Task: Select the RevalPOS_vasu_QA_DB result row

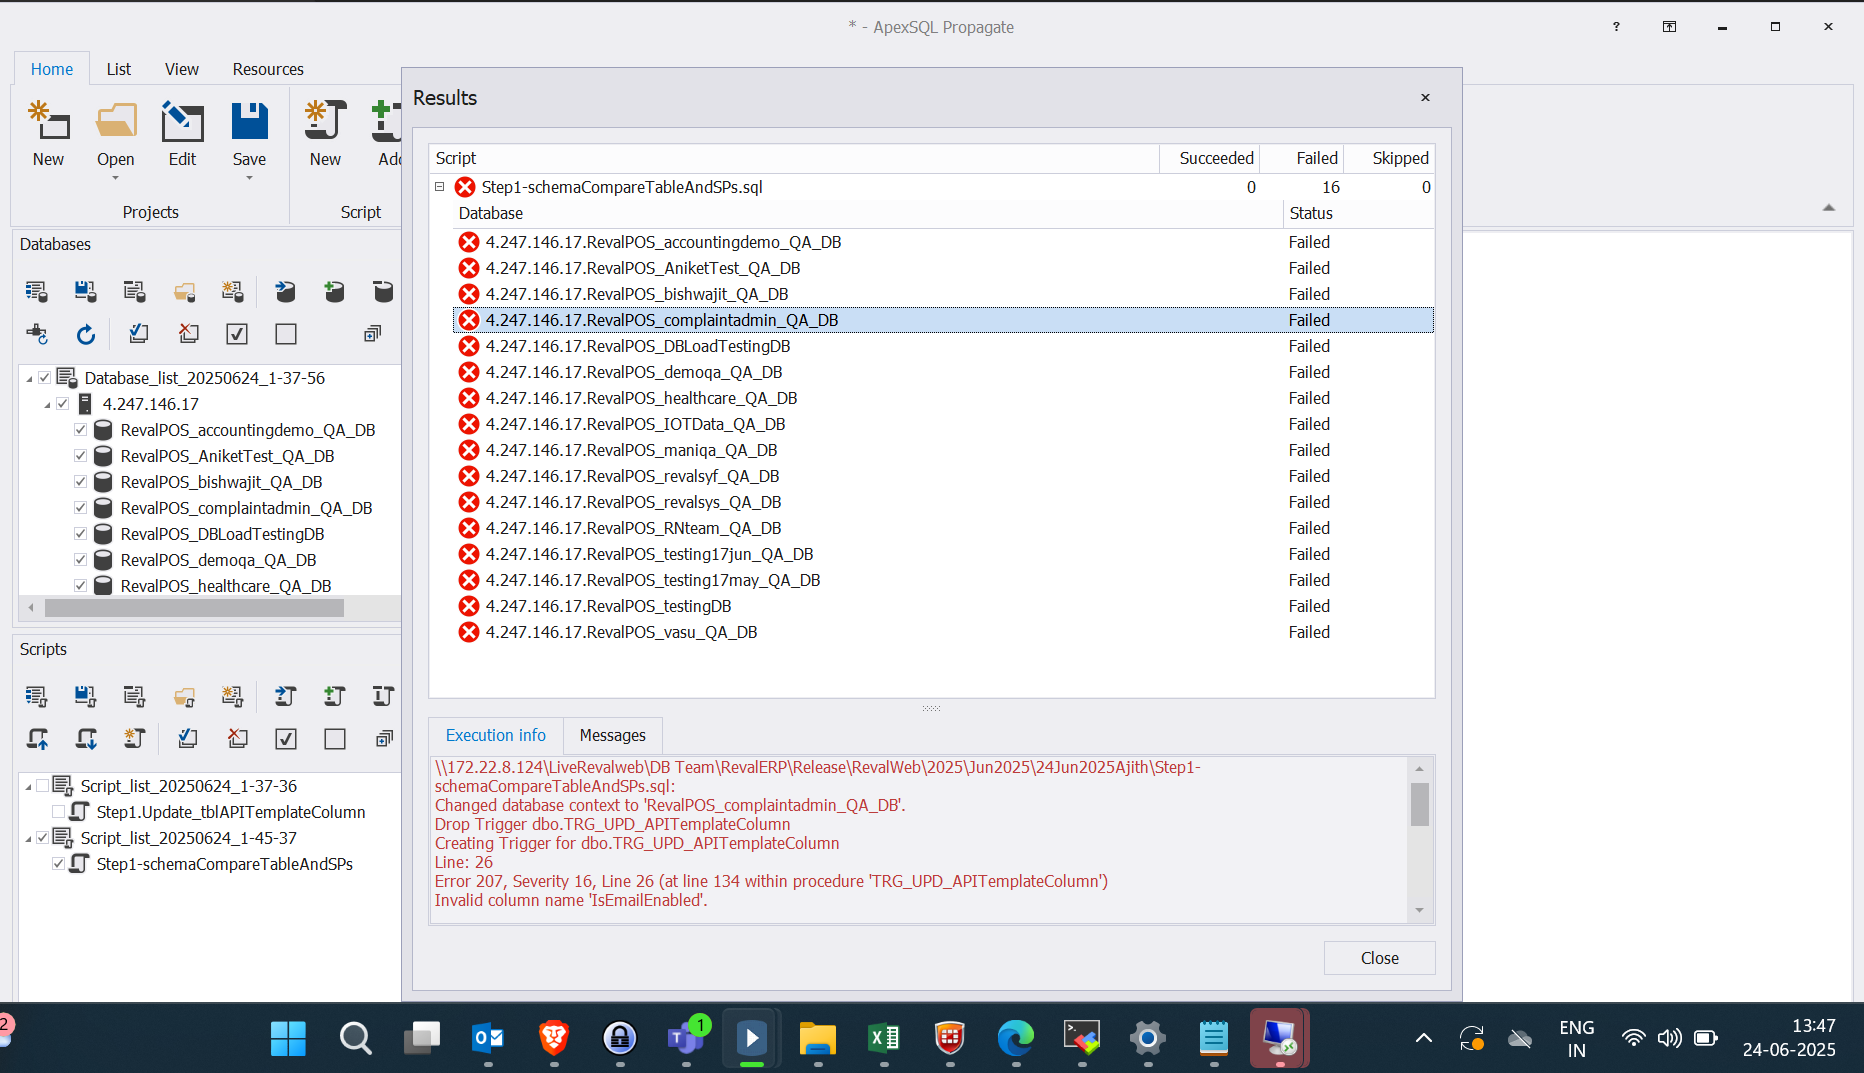Action: point(621,632)
